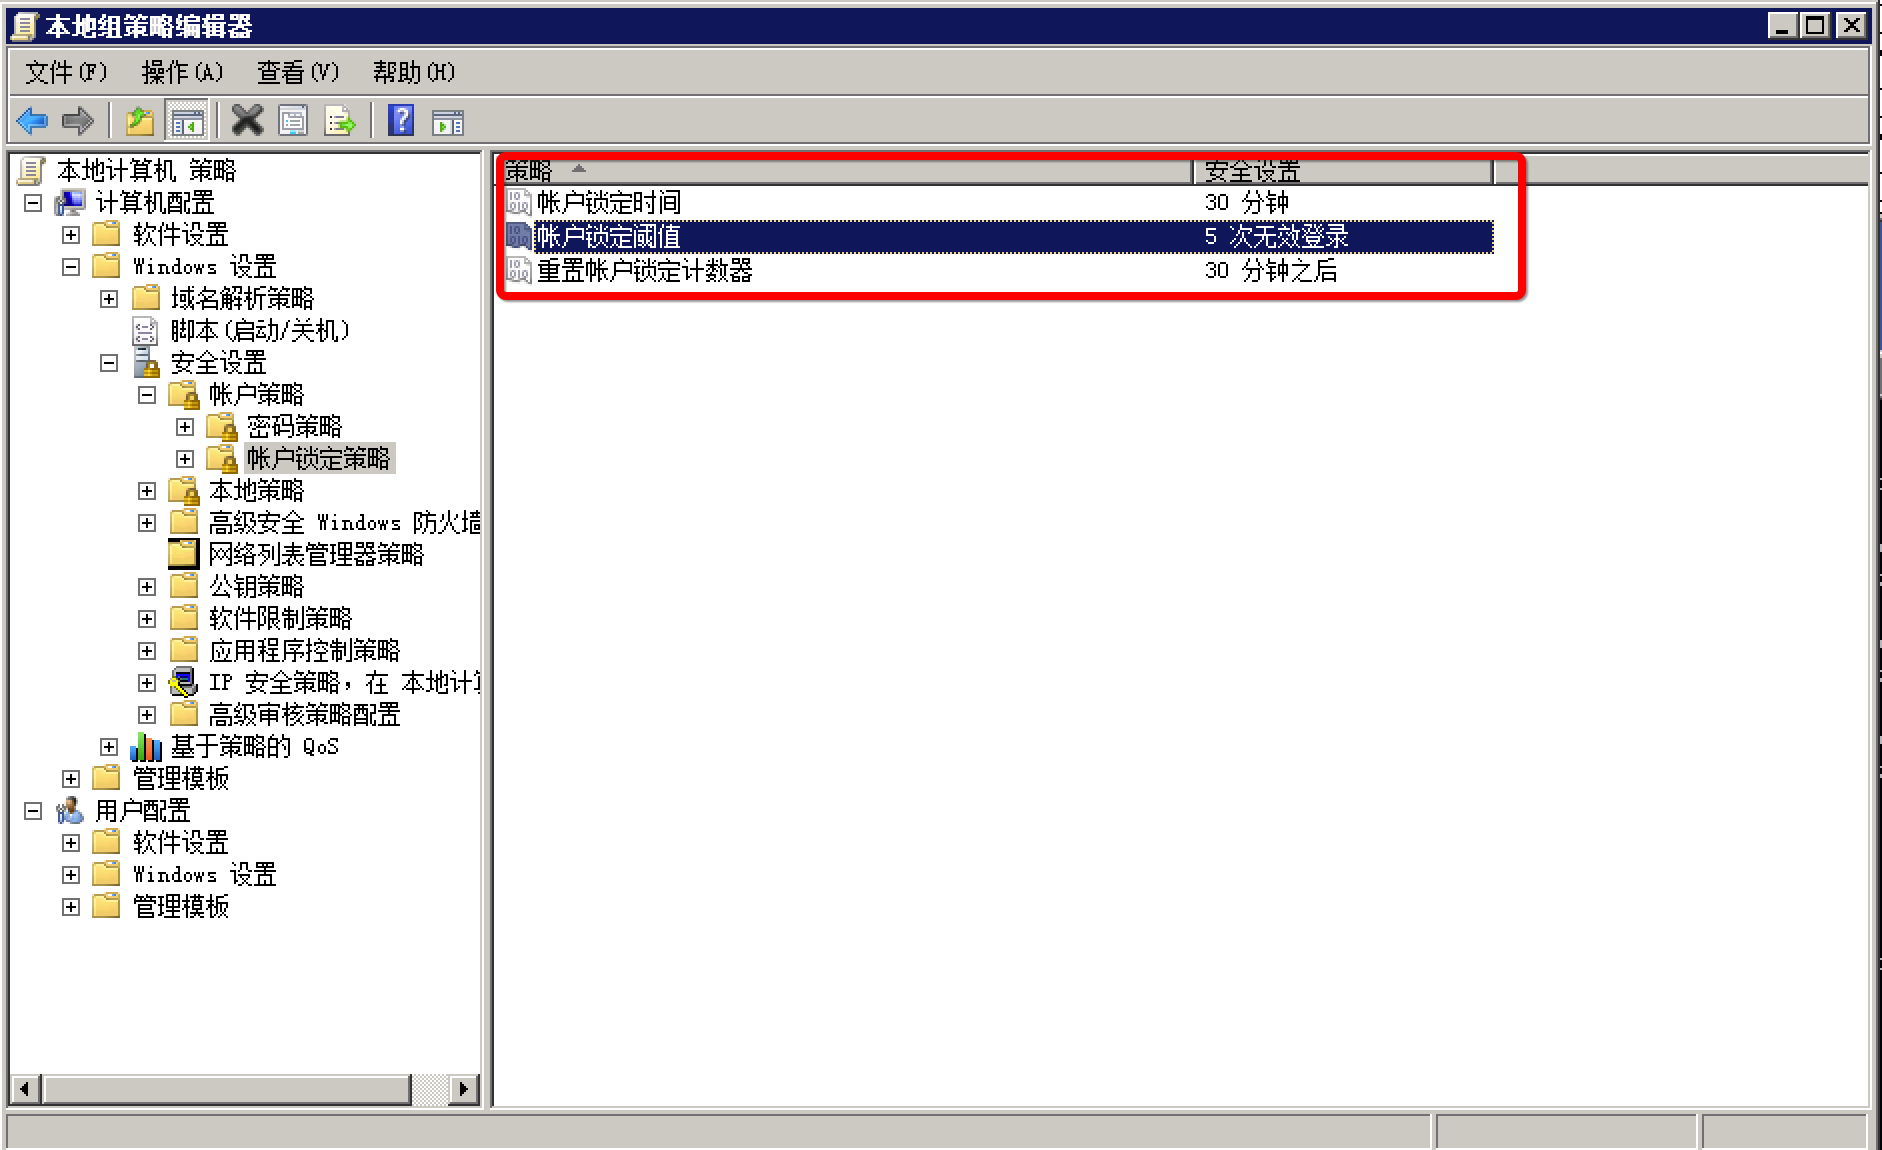
Task: Collapse the 帐户策略 tree node
Action: tap(147, 395)
